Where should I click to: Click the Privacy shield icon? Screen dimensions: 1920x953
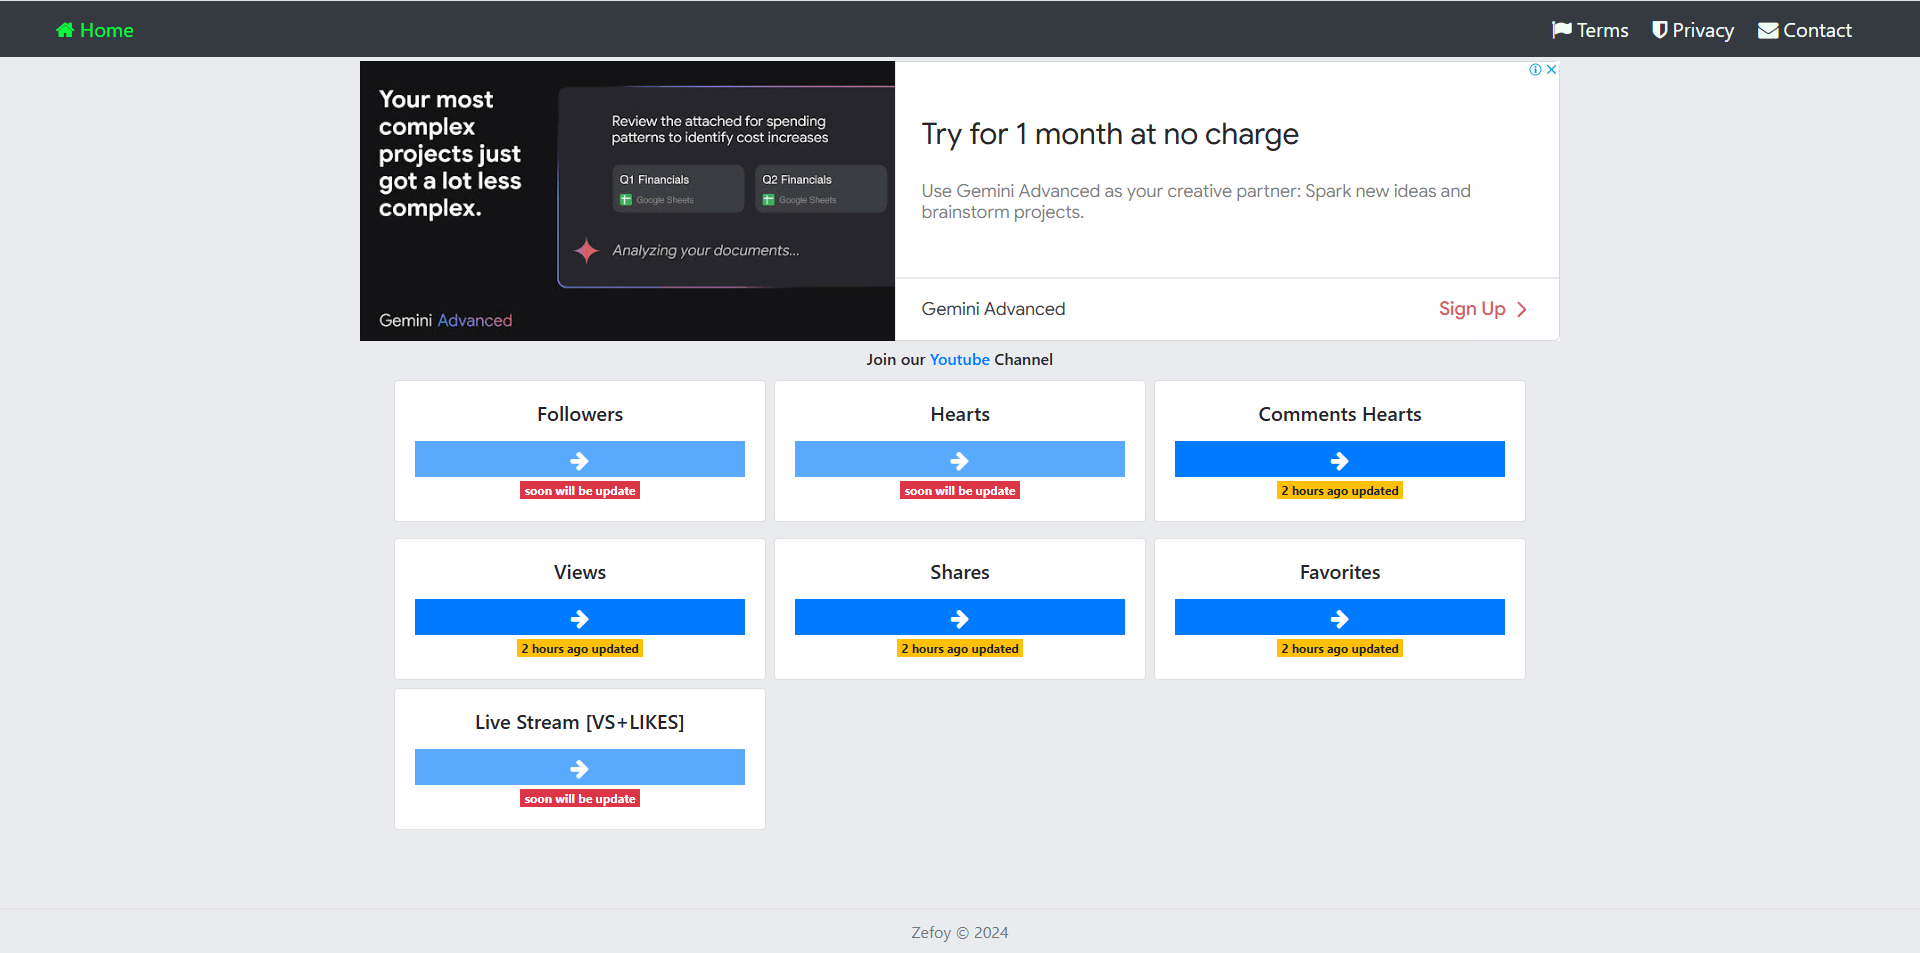click(1659, 30)
